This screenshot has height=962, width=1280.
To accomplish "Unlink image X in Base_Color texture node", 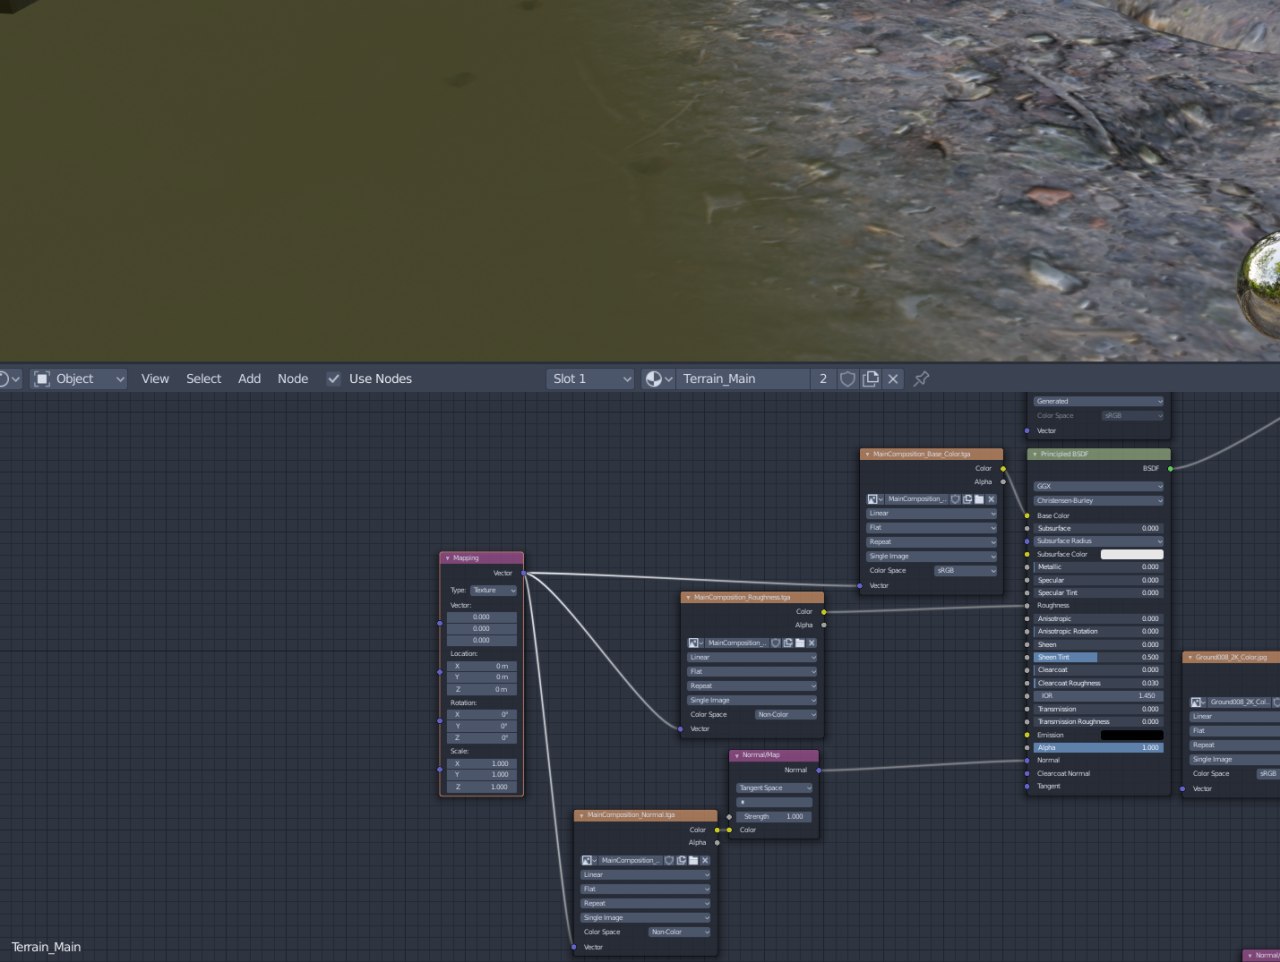I will pos(991,499).
